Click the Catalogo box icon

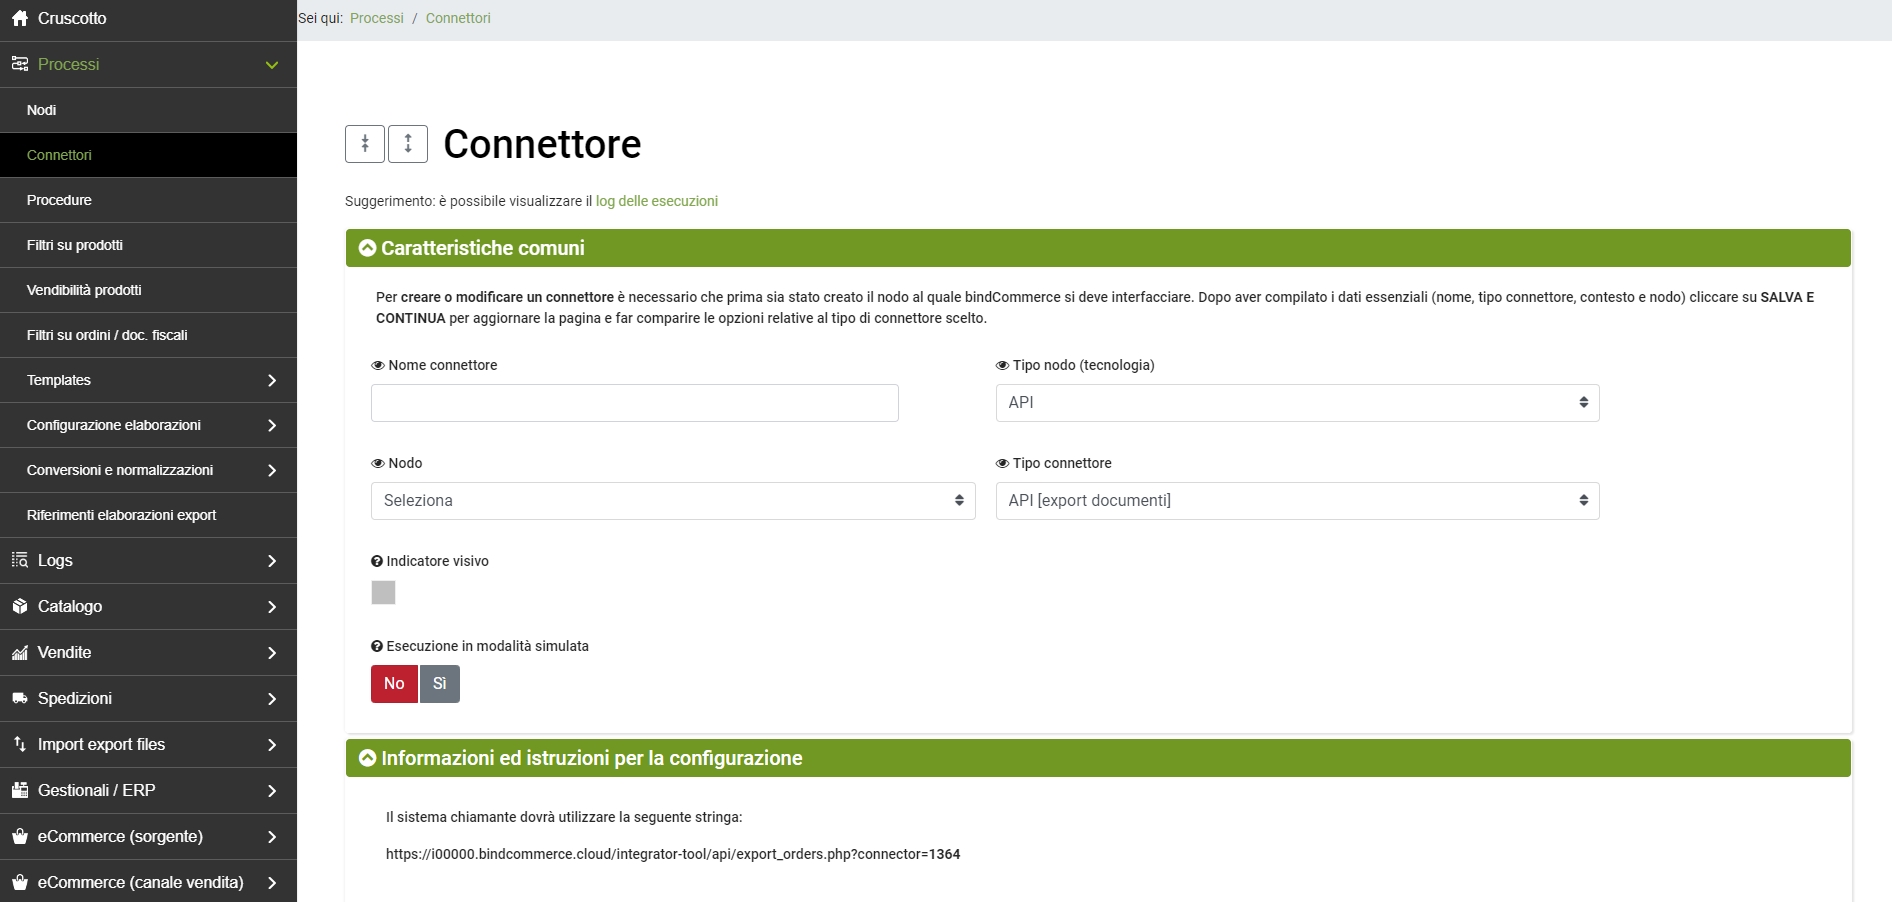(x=20, y=607)
